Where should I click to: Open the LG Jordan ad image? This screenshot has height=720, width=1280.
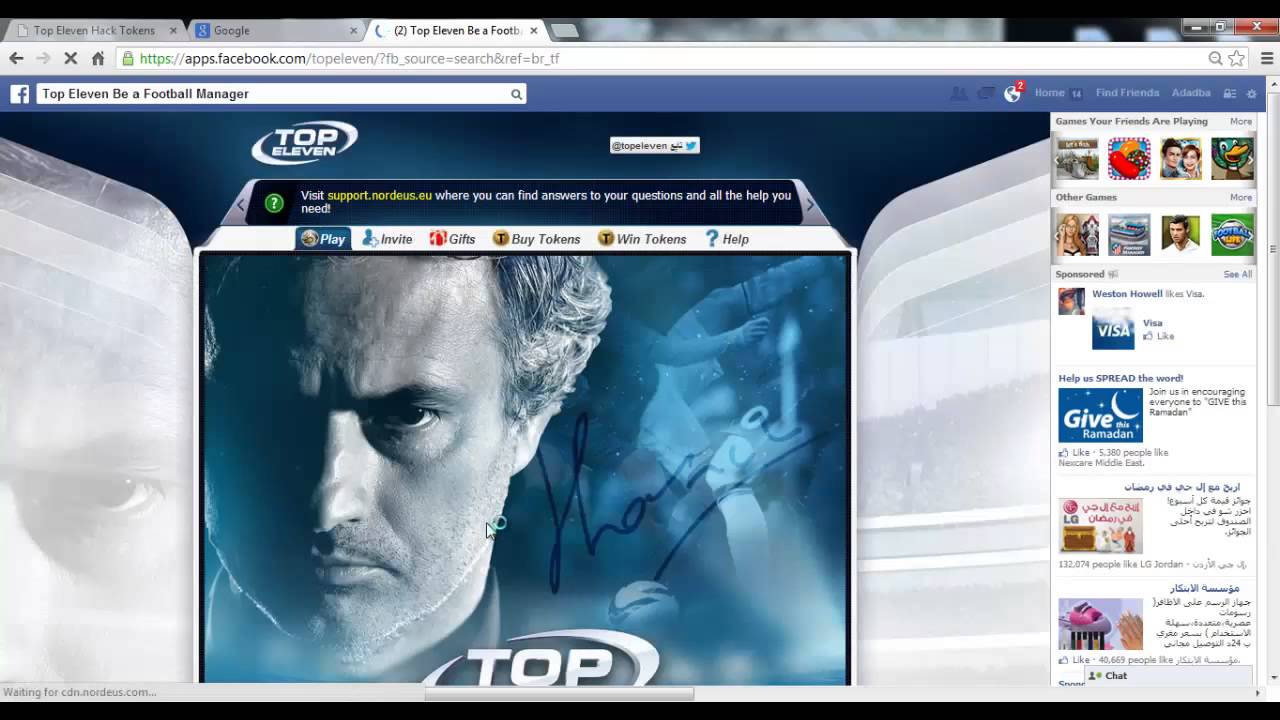click(1100, 526)
